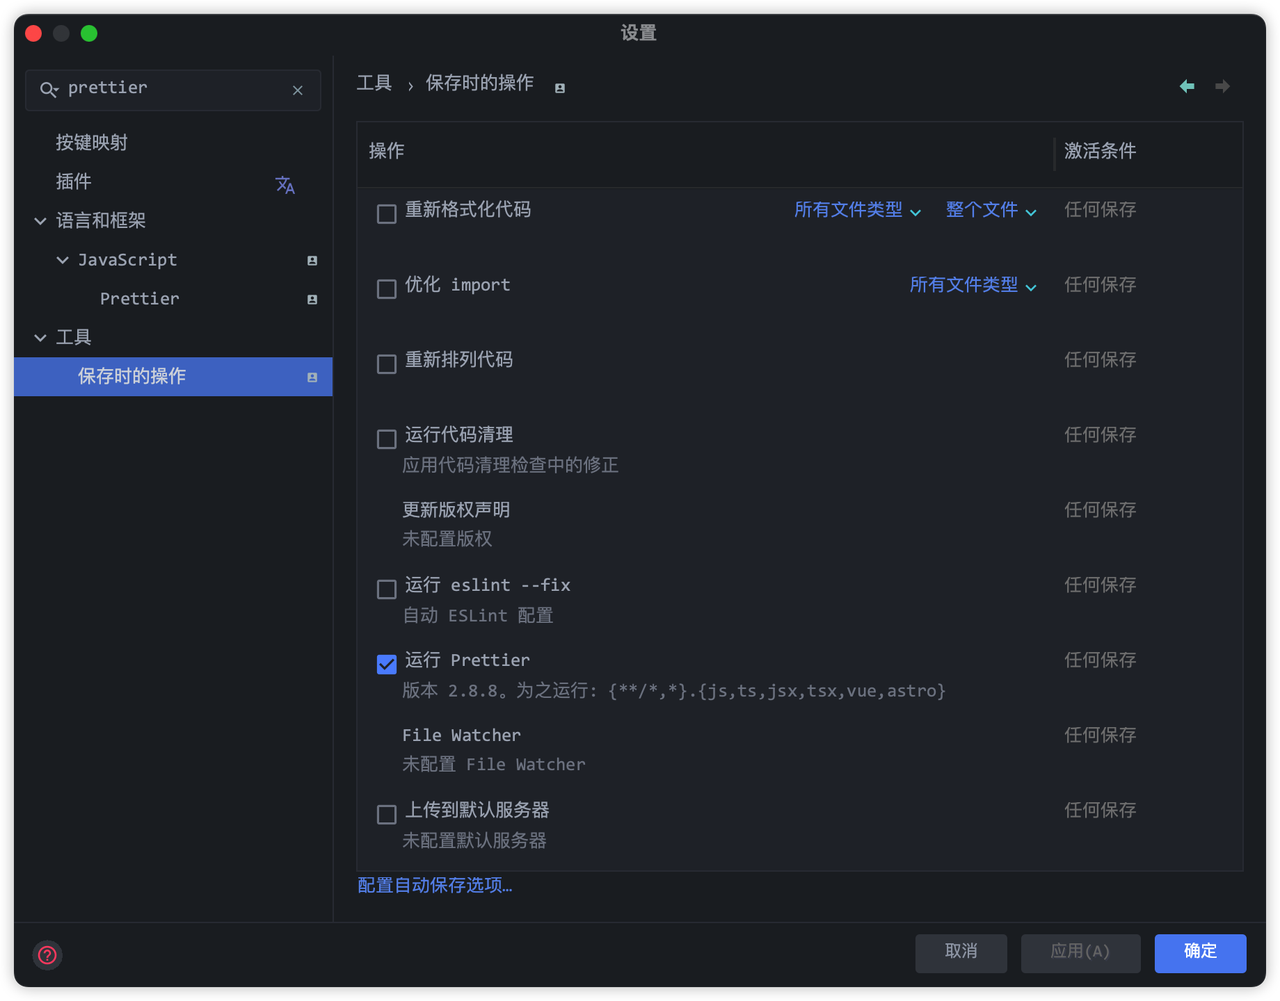Navigate forward with the gray arrow
Viewport: 1280px width, 1001px height.
coord(1222,86)
